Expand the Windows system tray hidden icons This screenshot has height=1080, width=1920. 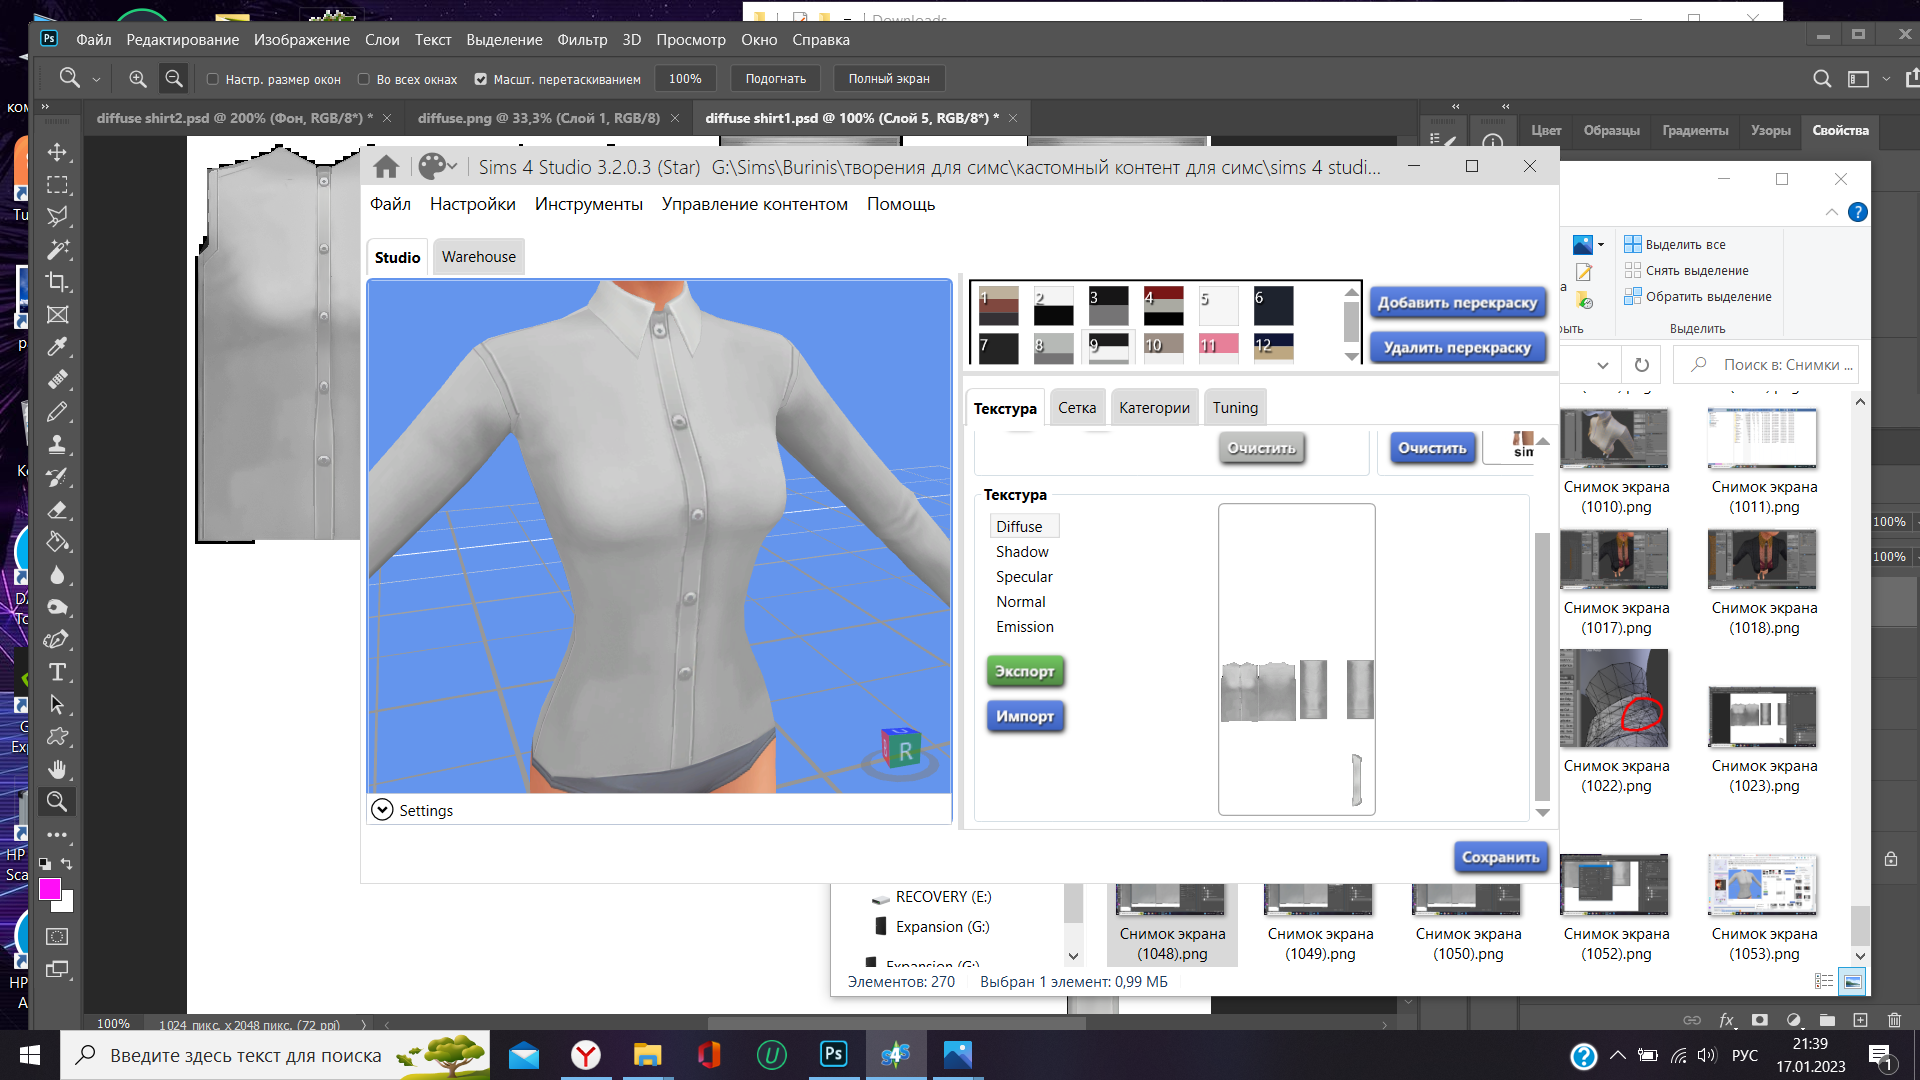click(1617, 1055)
